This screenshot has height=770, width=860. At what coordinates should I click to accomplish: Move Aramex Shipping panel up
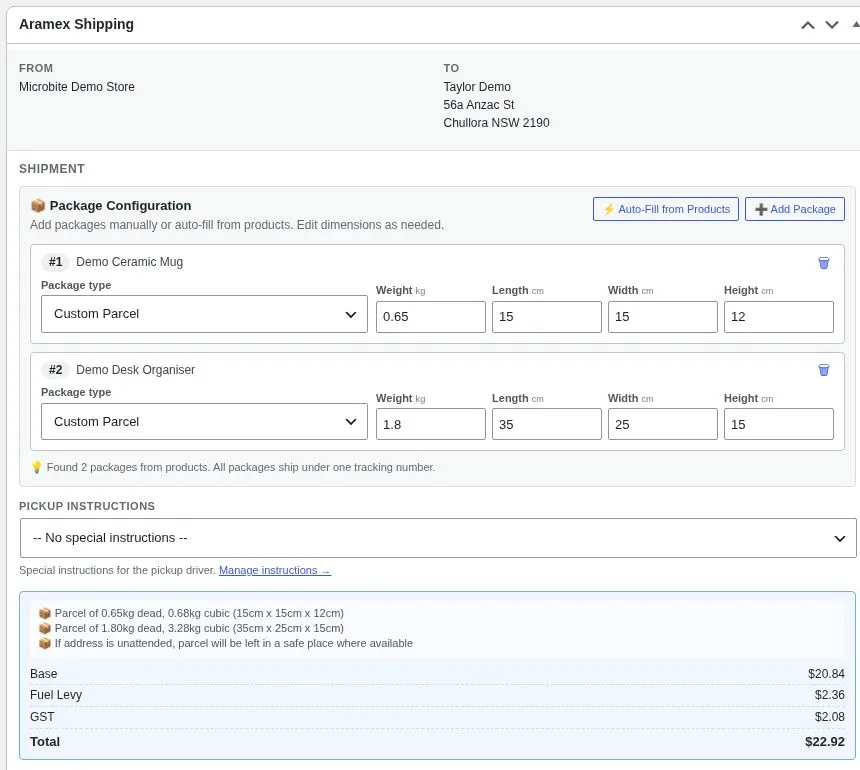(x=807, y=25)
